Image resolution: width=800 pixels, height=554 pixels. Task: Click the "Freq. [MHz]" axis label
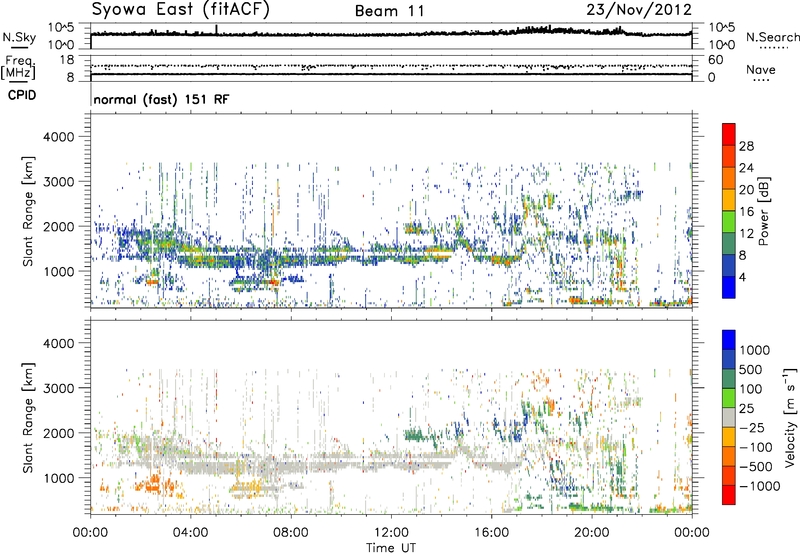click(18, 67)
